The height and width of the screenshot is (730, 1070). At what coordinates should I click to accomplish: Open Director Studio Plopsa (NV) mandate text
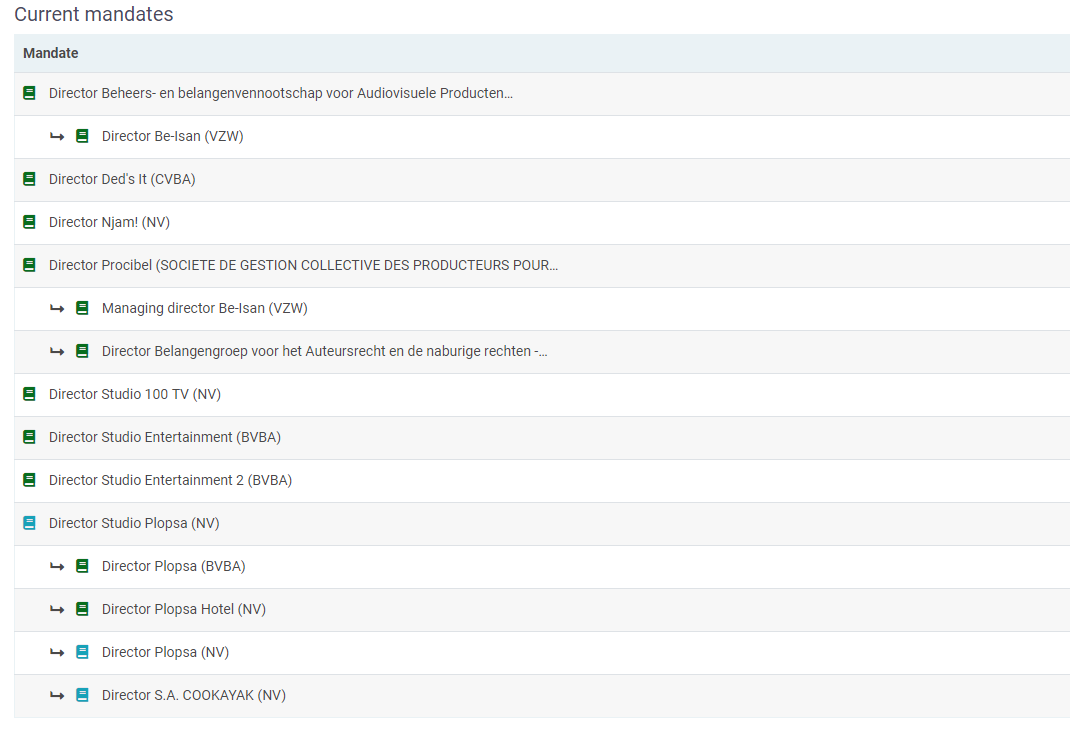click(x=134, y=523)
